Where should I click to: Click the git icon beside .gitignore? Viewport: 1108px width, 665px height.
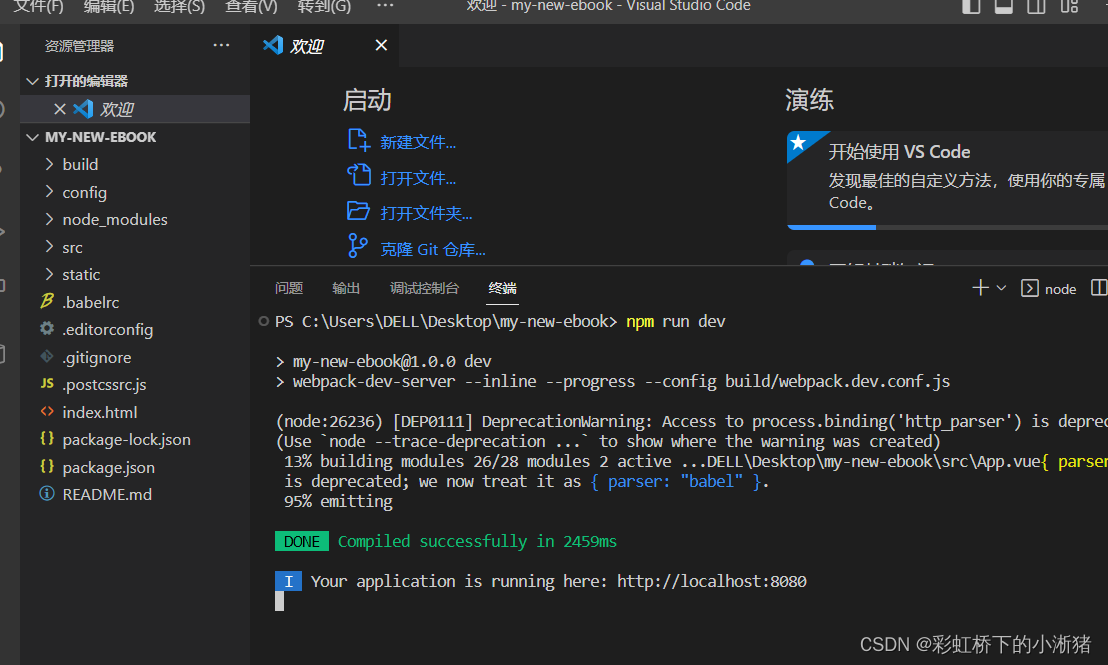coord(47,356)
